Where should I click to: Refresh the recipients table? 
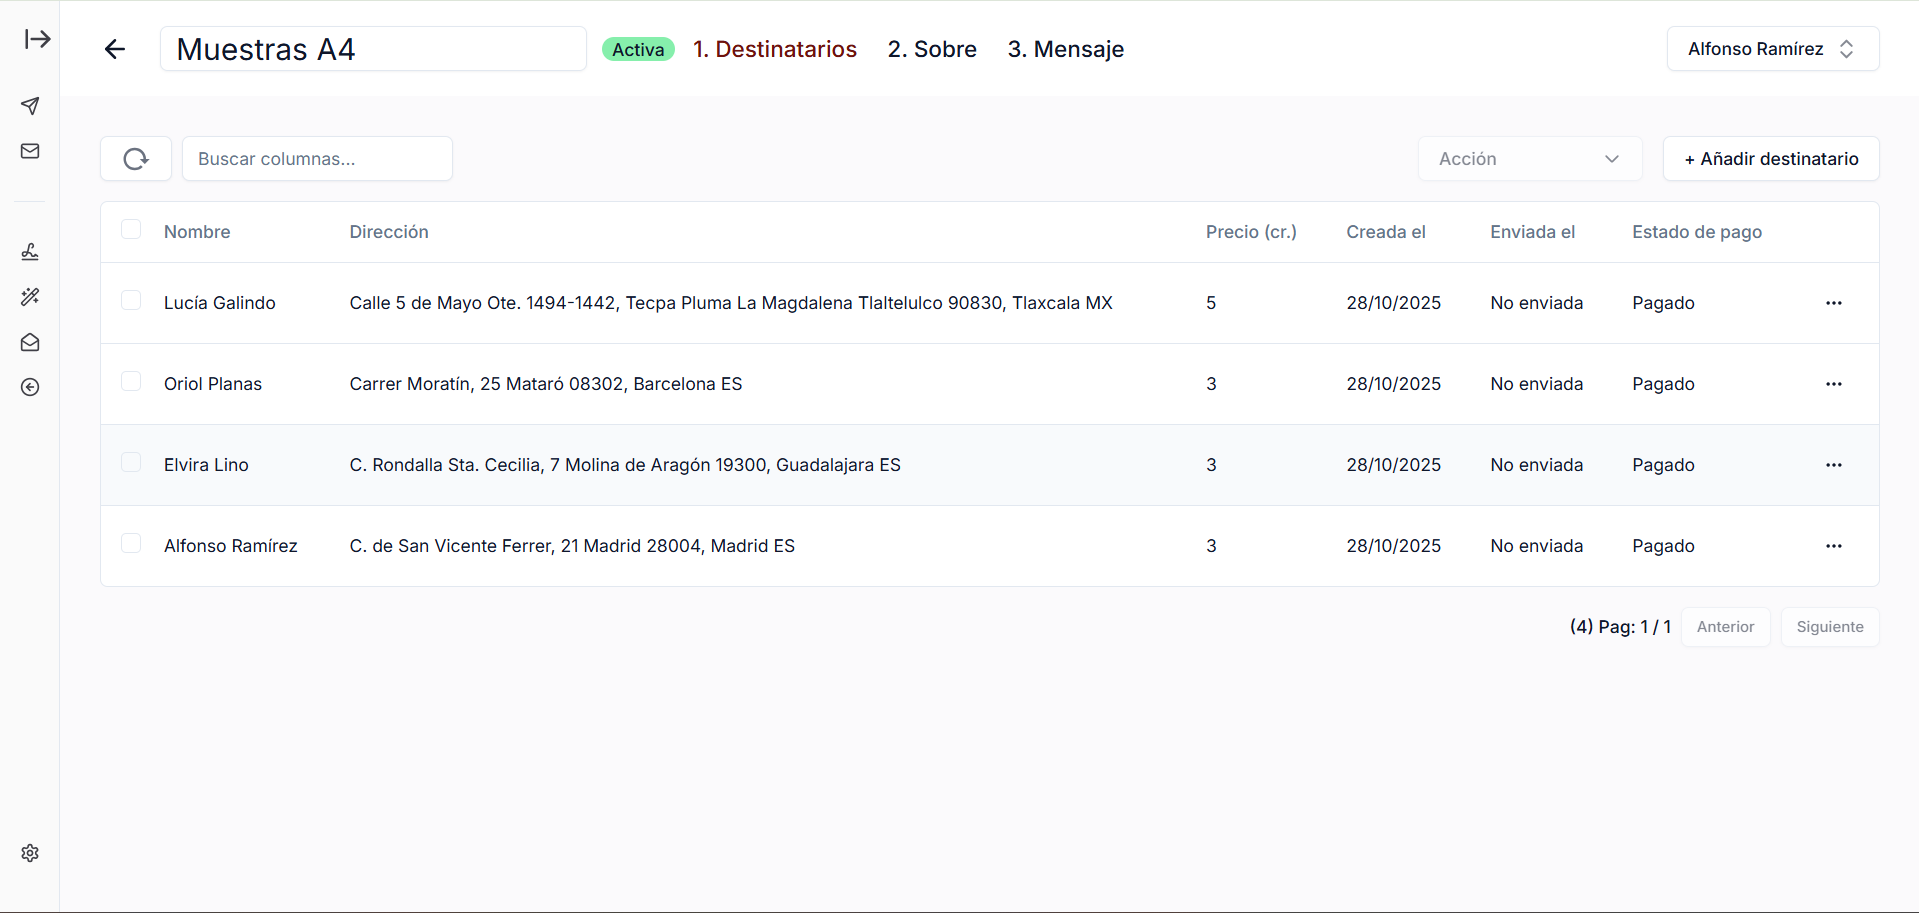click(x=136, y=159)
